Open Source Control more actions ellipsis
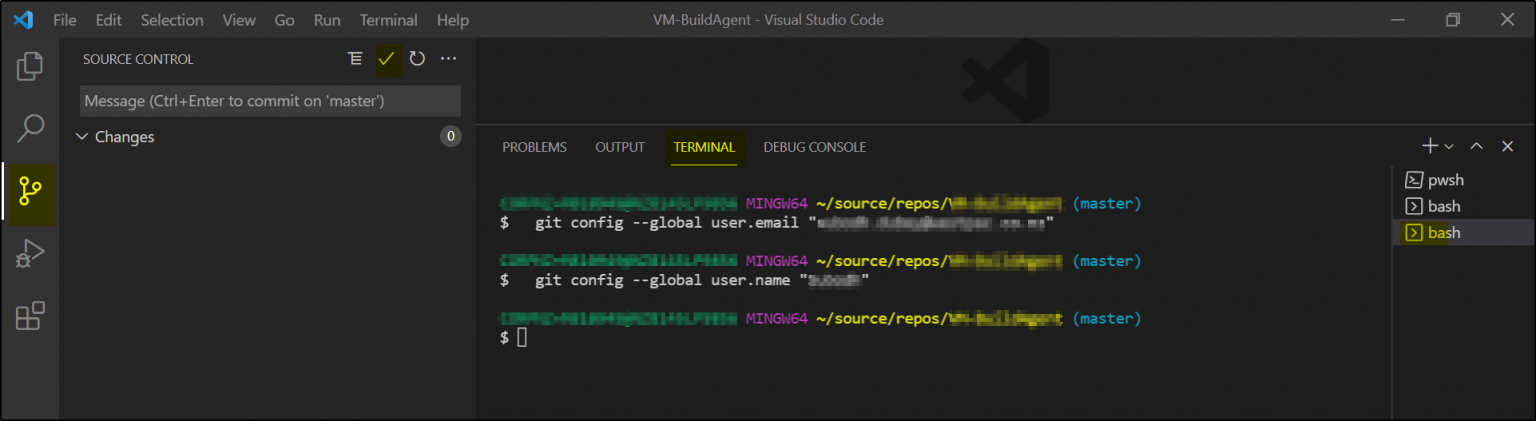The height and width of the screenshot is (421, 1536). point(448,59)
